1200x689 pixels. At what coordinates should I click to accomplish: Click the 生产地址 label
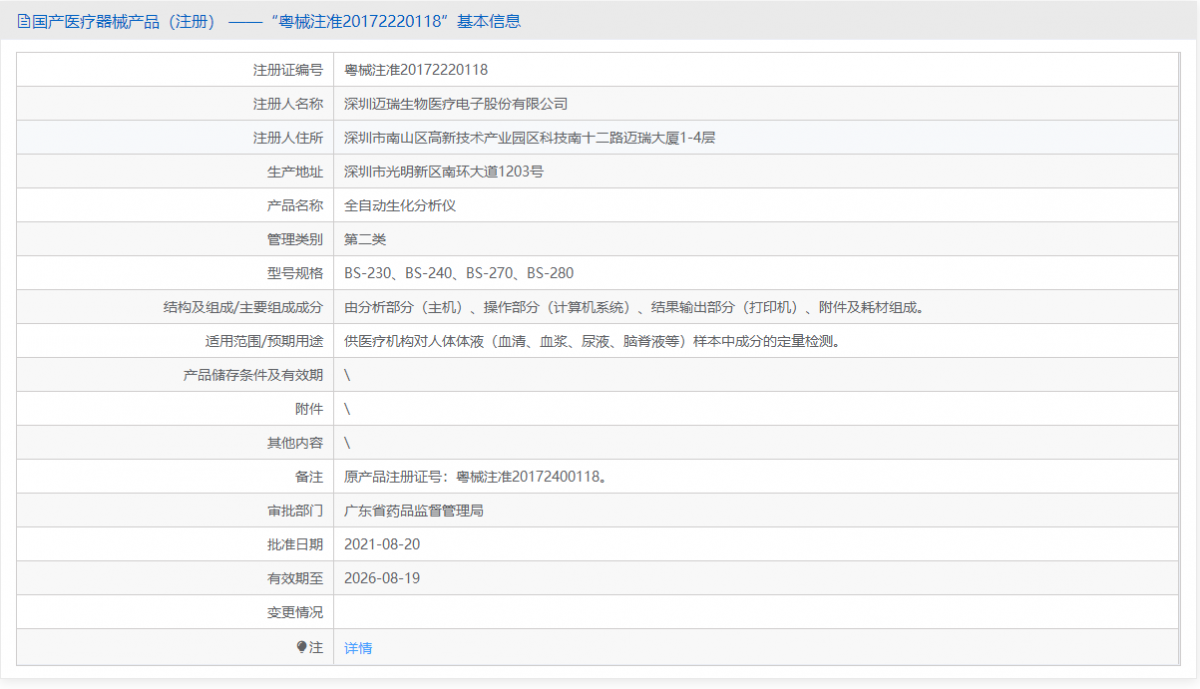click(295, 172)
